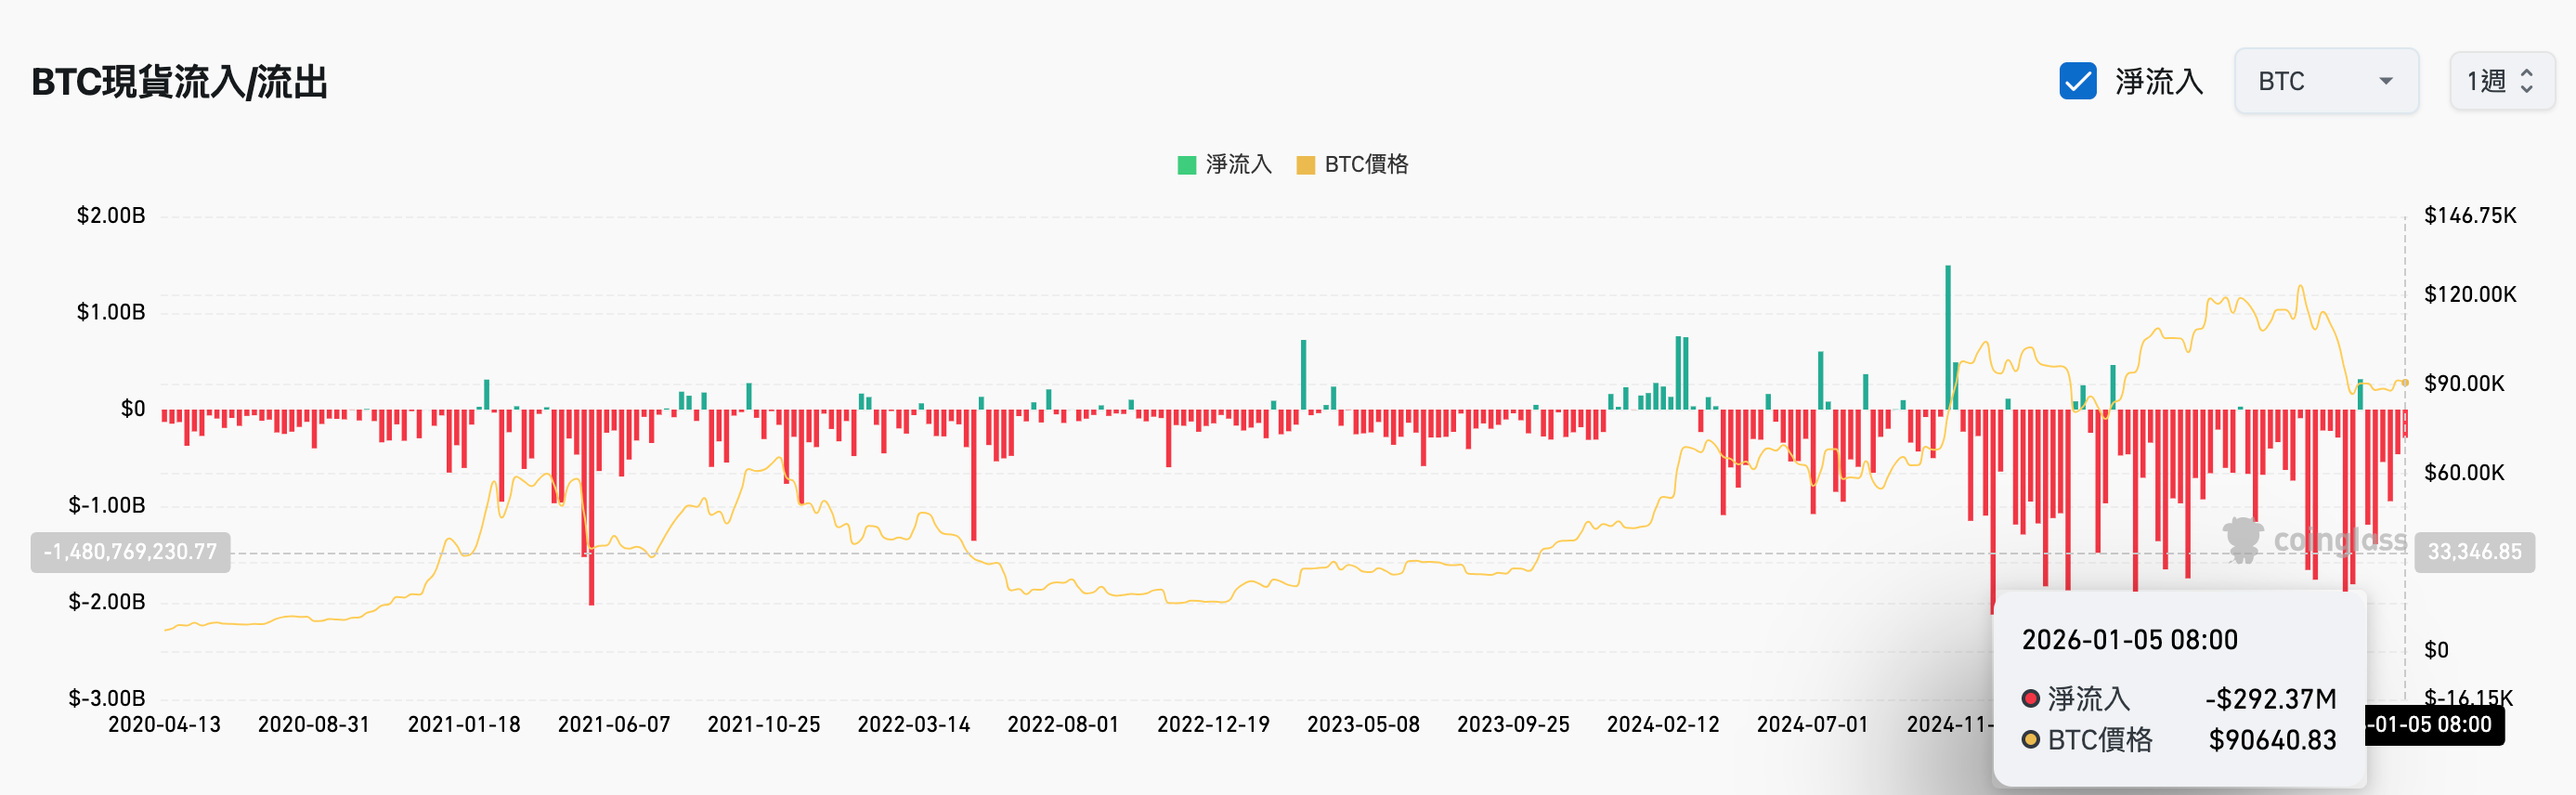The image size is (2576, 795).
Task: Click the BTC現貨流入/流出 chart title
Action: tap(180, 82)
